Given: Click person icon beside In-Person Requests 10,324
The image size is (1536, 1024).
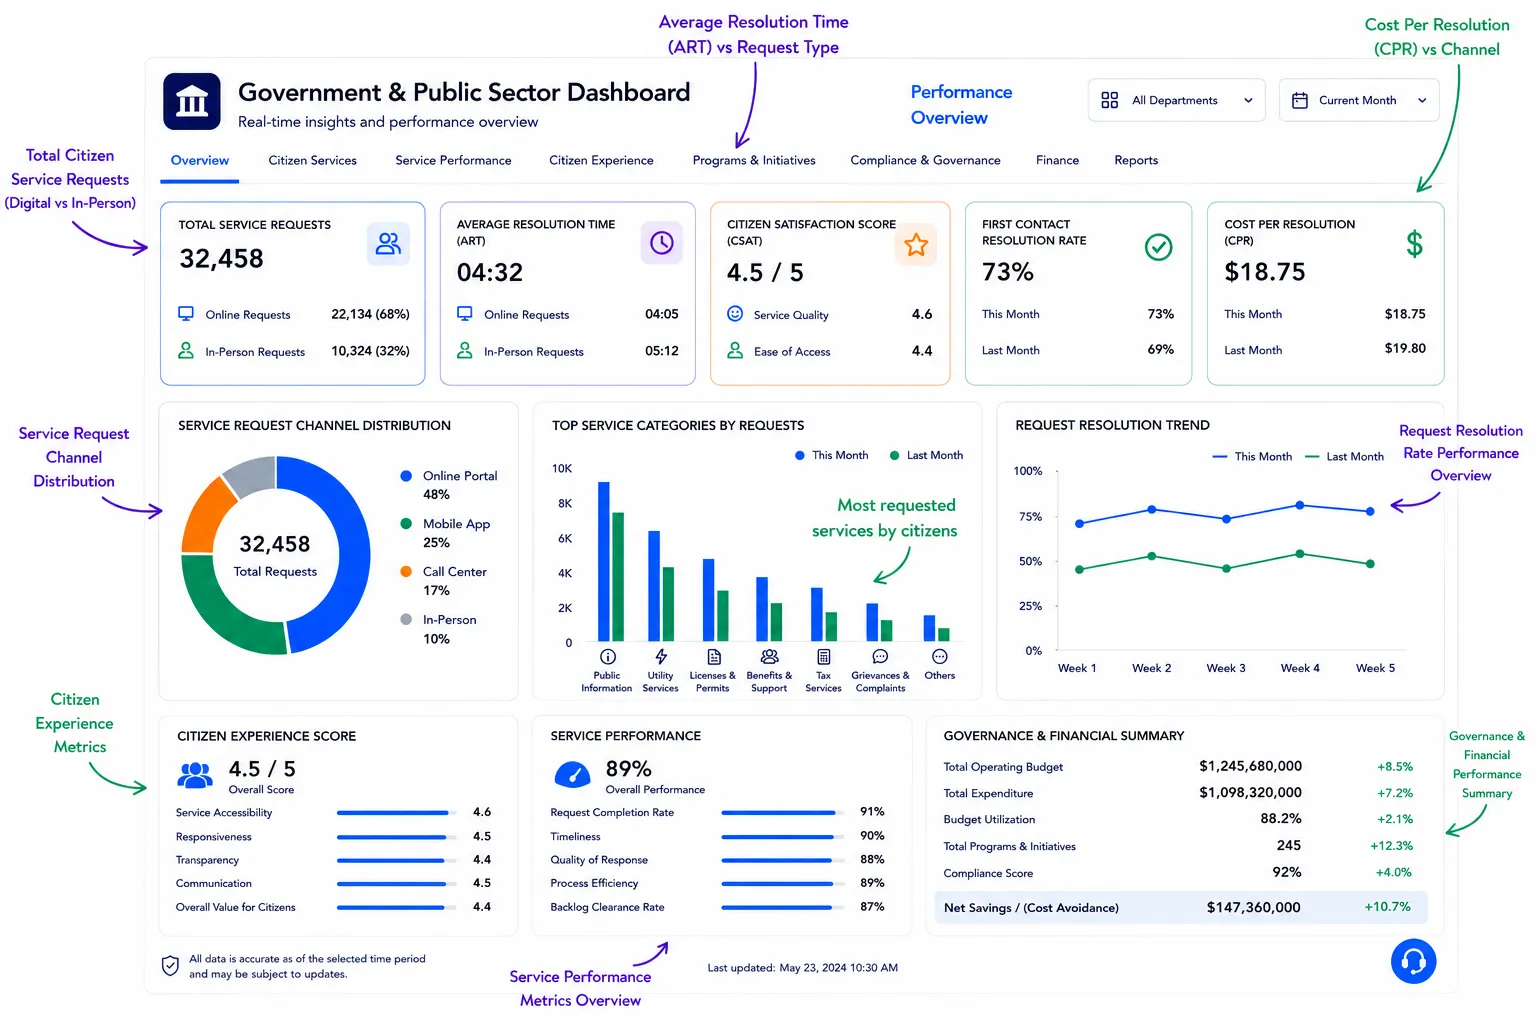Looking at the screenshot, I should (x=186, y=351).
